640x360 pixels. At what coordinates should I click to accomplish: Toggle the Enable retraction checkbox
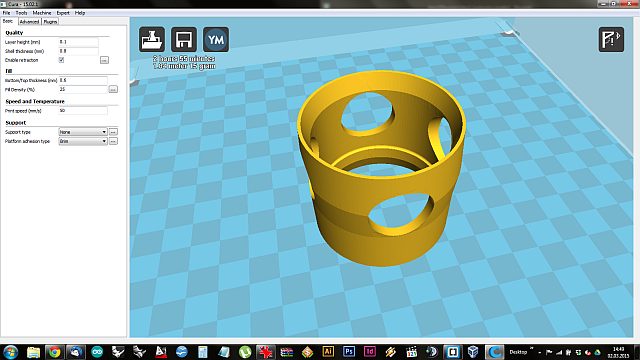[61, 60]
